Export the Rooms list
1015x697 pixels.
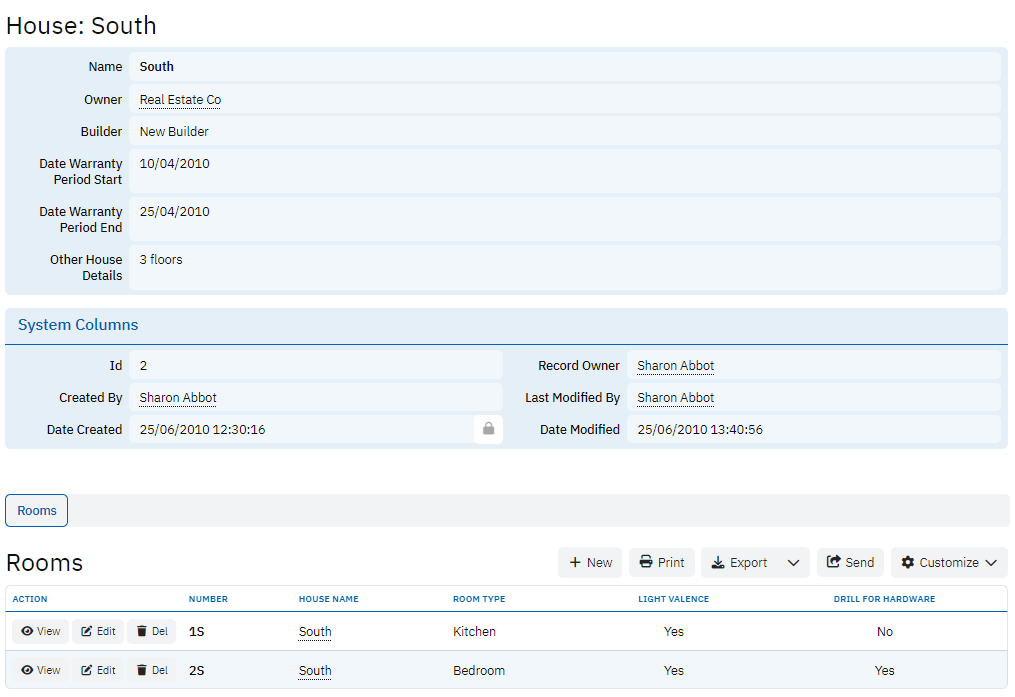(740, 562)
